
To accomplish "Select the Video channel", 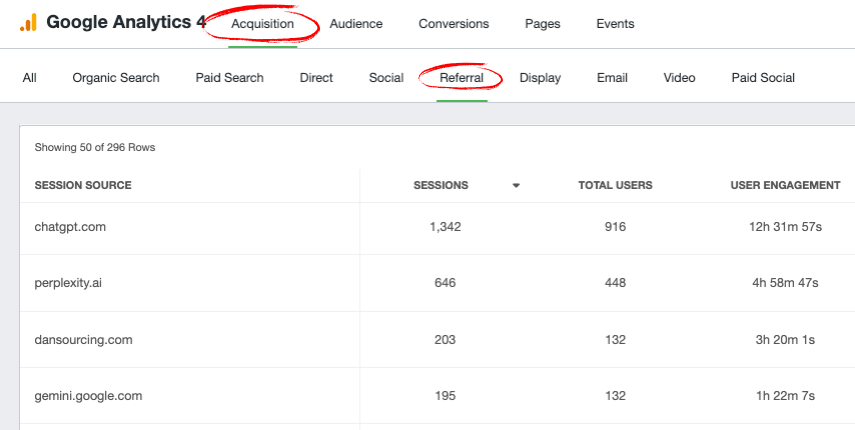I will [x=679, y=78].
